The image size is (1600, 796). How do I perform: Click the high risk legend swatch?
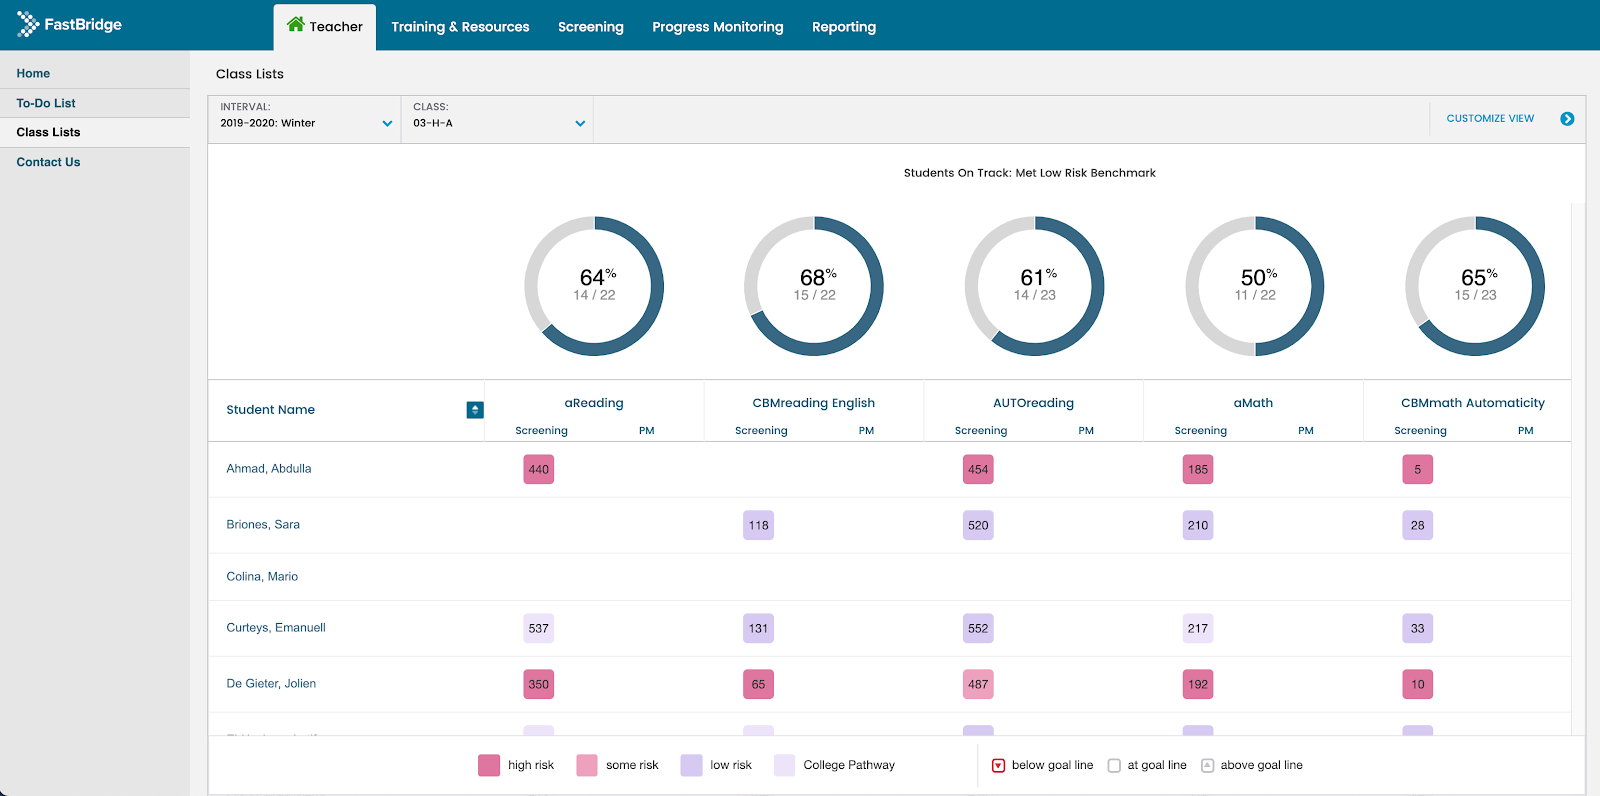tap(489, 766)
